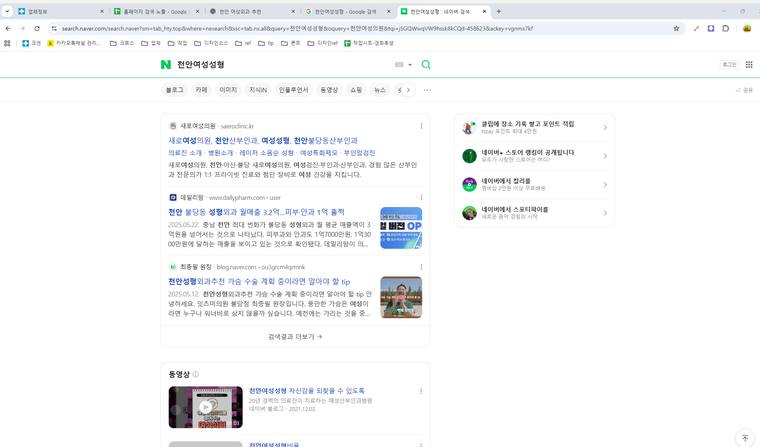Select the 인플루언서 search tab
Viewport: 760px width, 447px height.
click(293, 90)
